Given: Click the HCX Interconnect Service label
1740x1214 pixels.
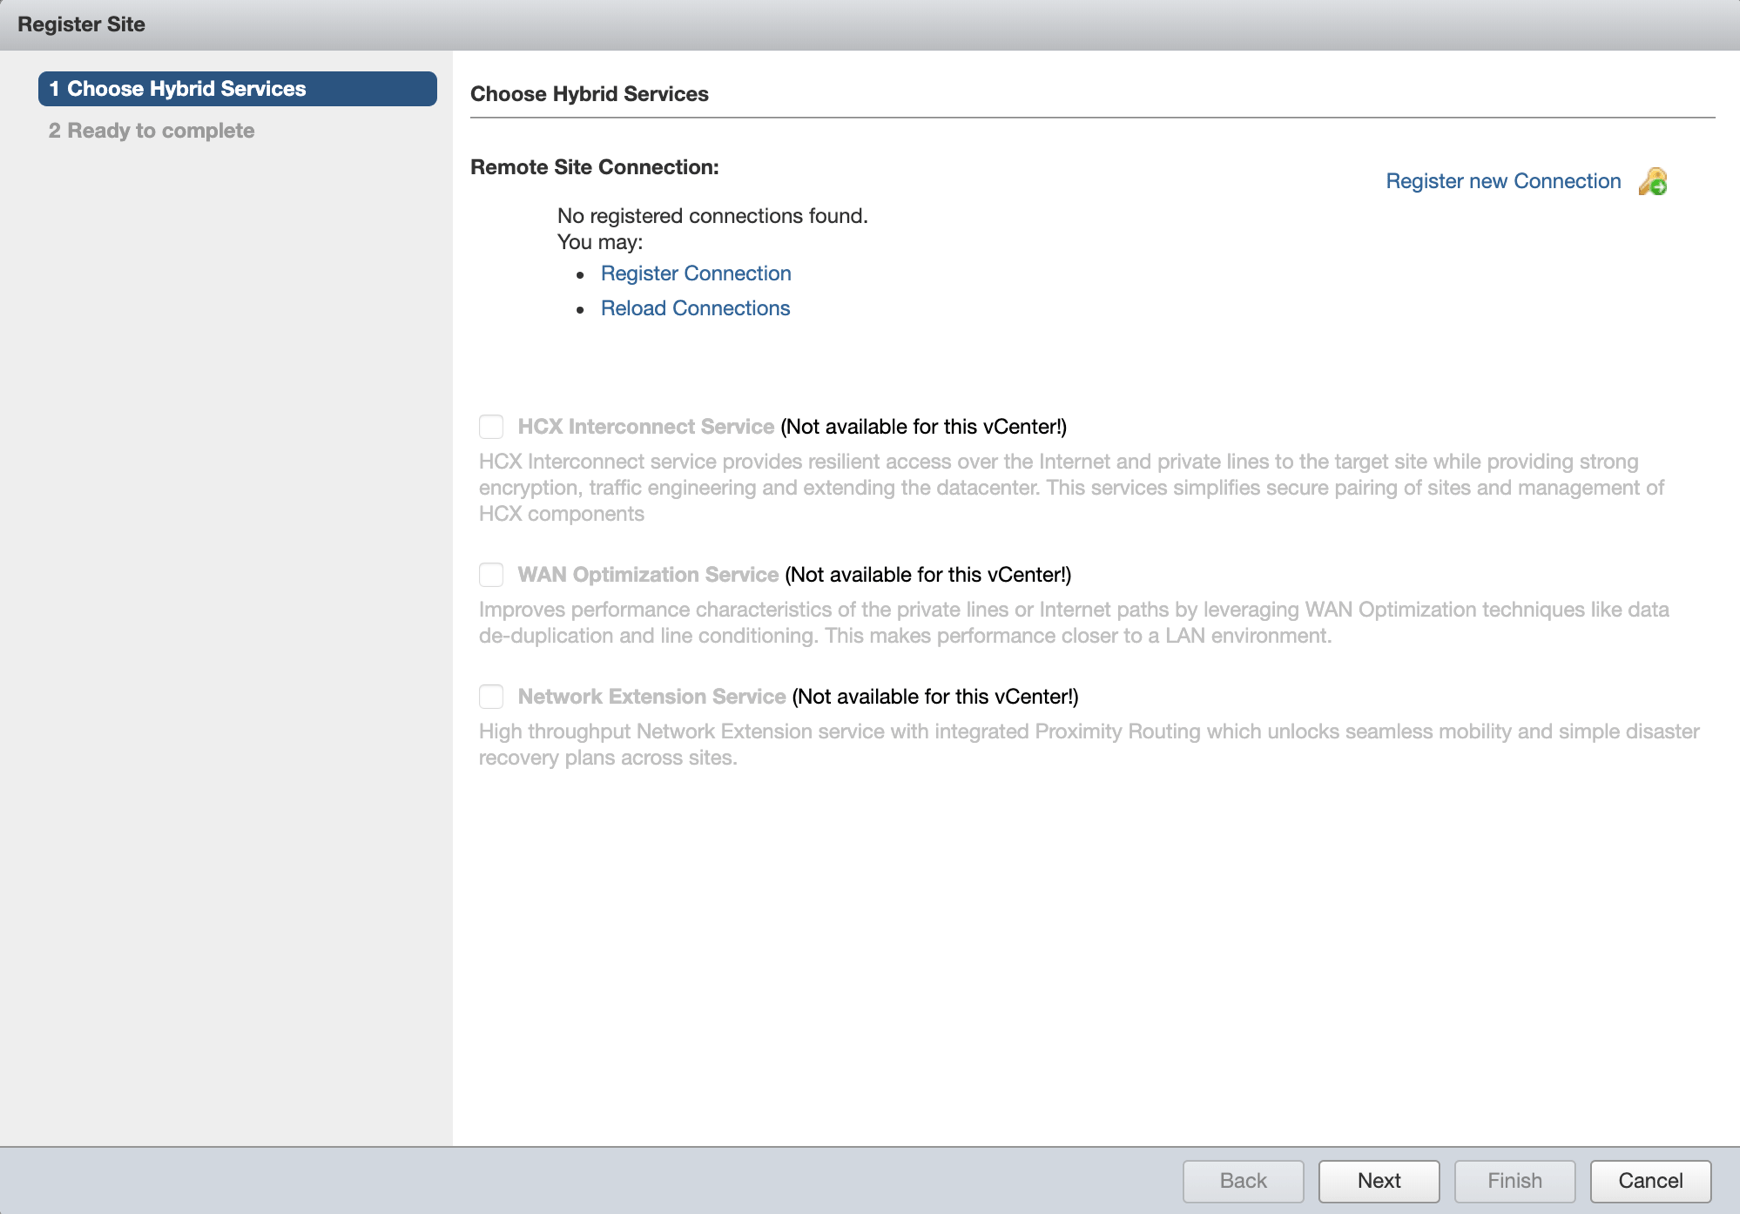Looking at the screenshot, I should point(645,427).
